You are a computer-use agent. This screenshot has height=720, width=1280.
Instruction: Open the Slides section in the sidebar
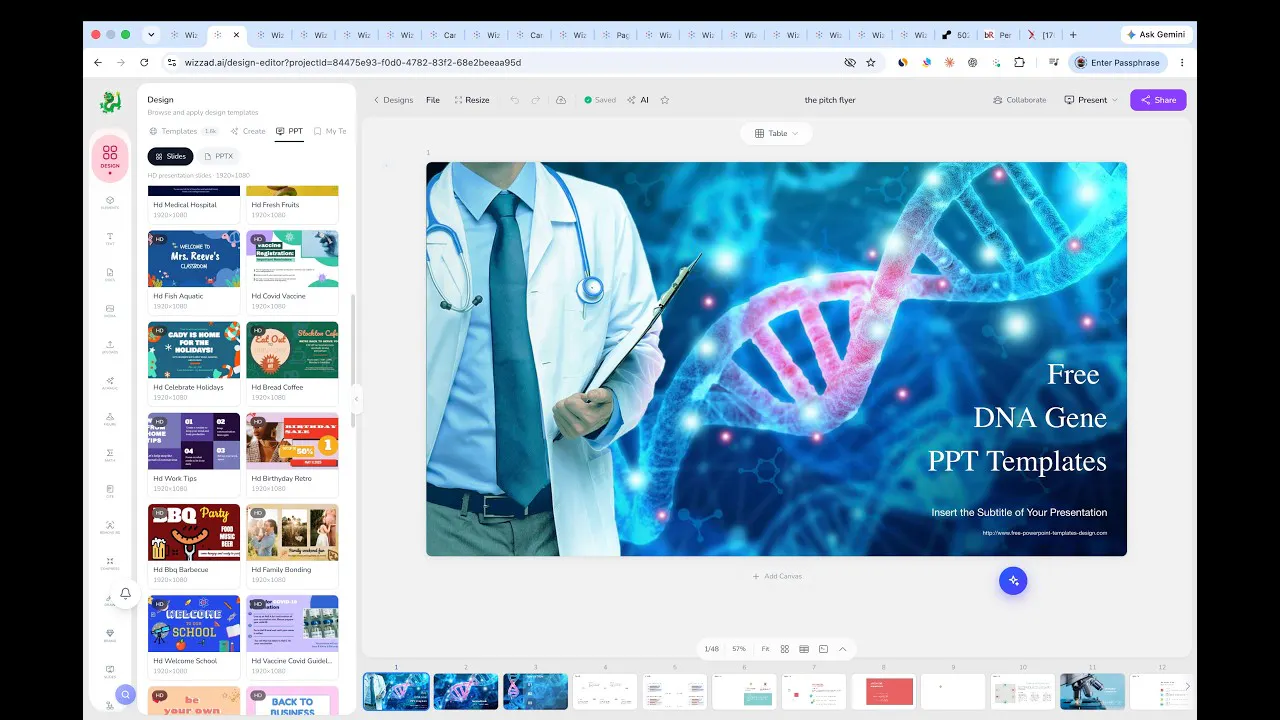(110, 671)
